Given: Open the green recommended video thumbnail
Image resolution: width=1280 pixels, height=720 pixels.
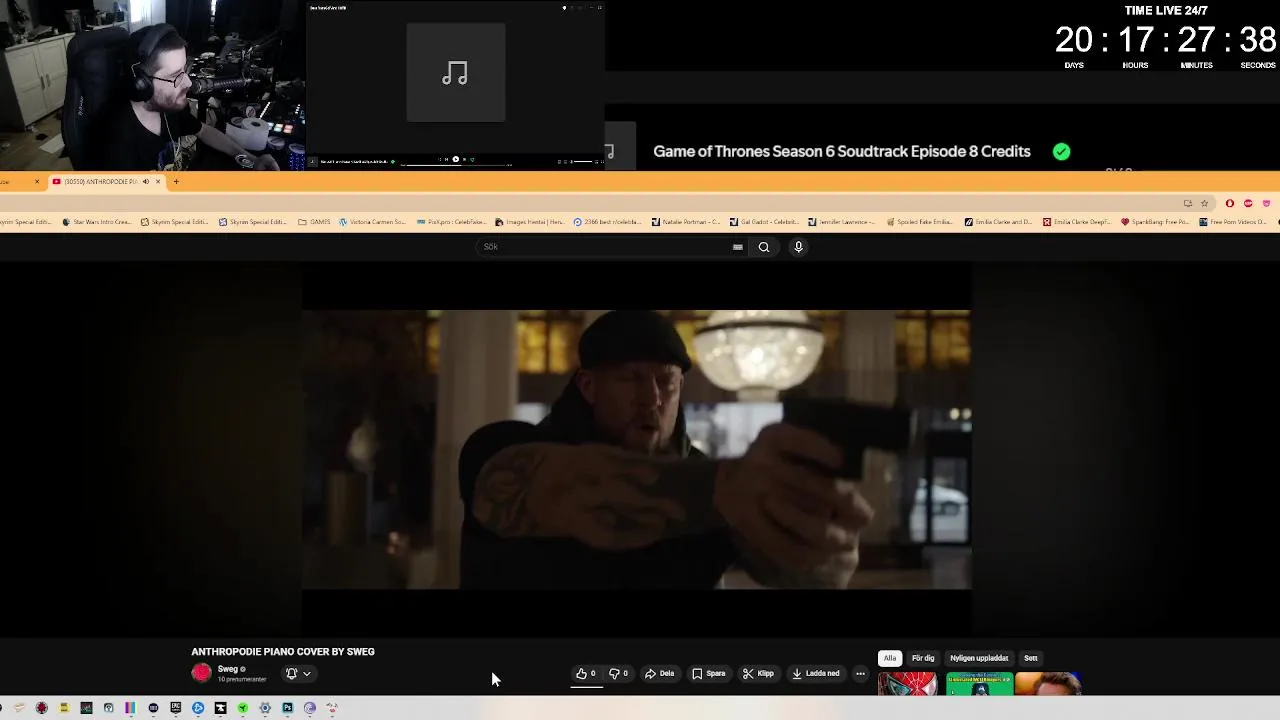Looking at the screenshot, I should tap(980, 684).
